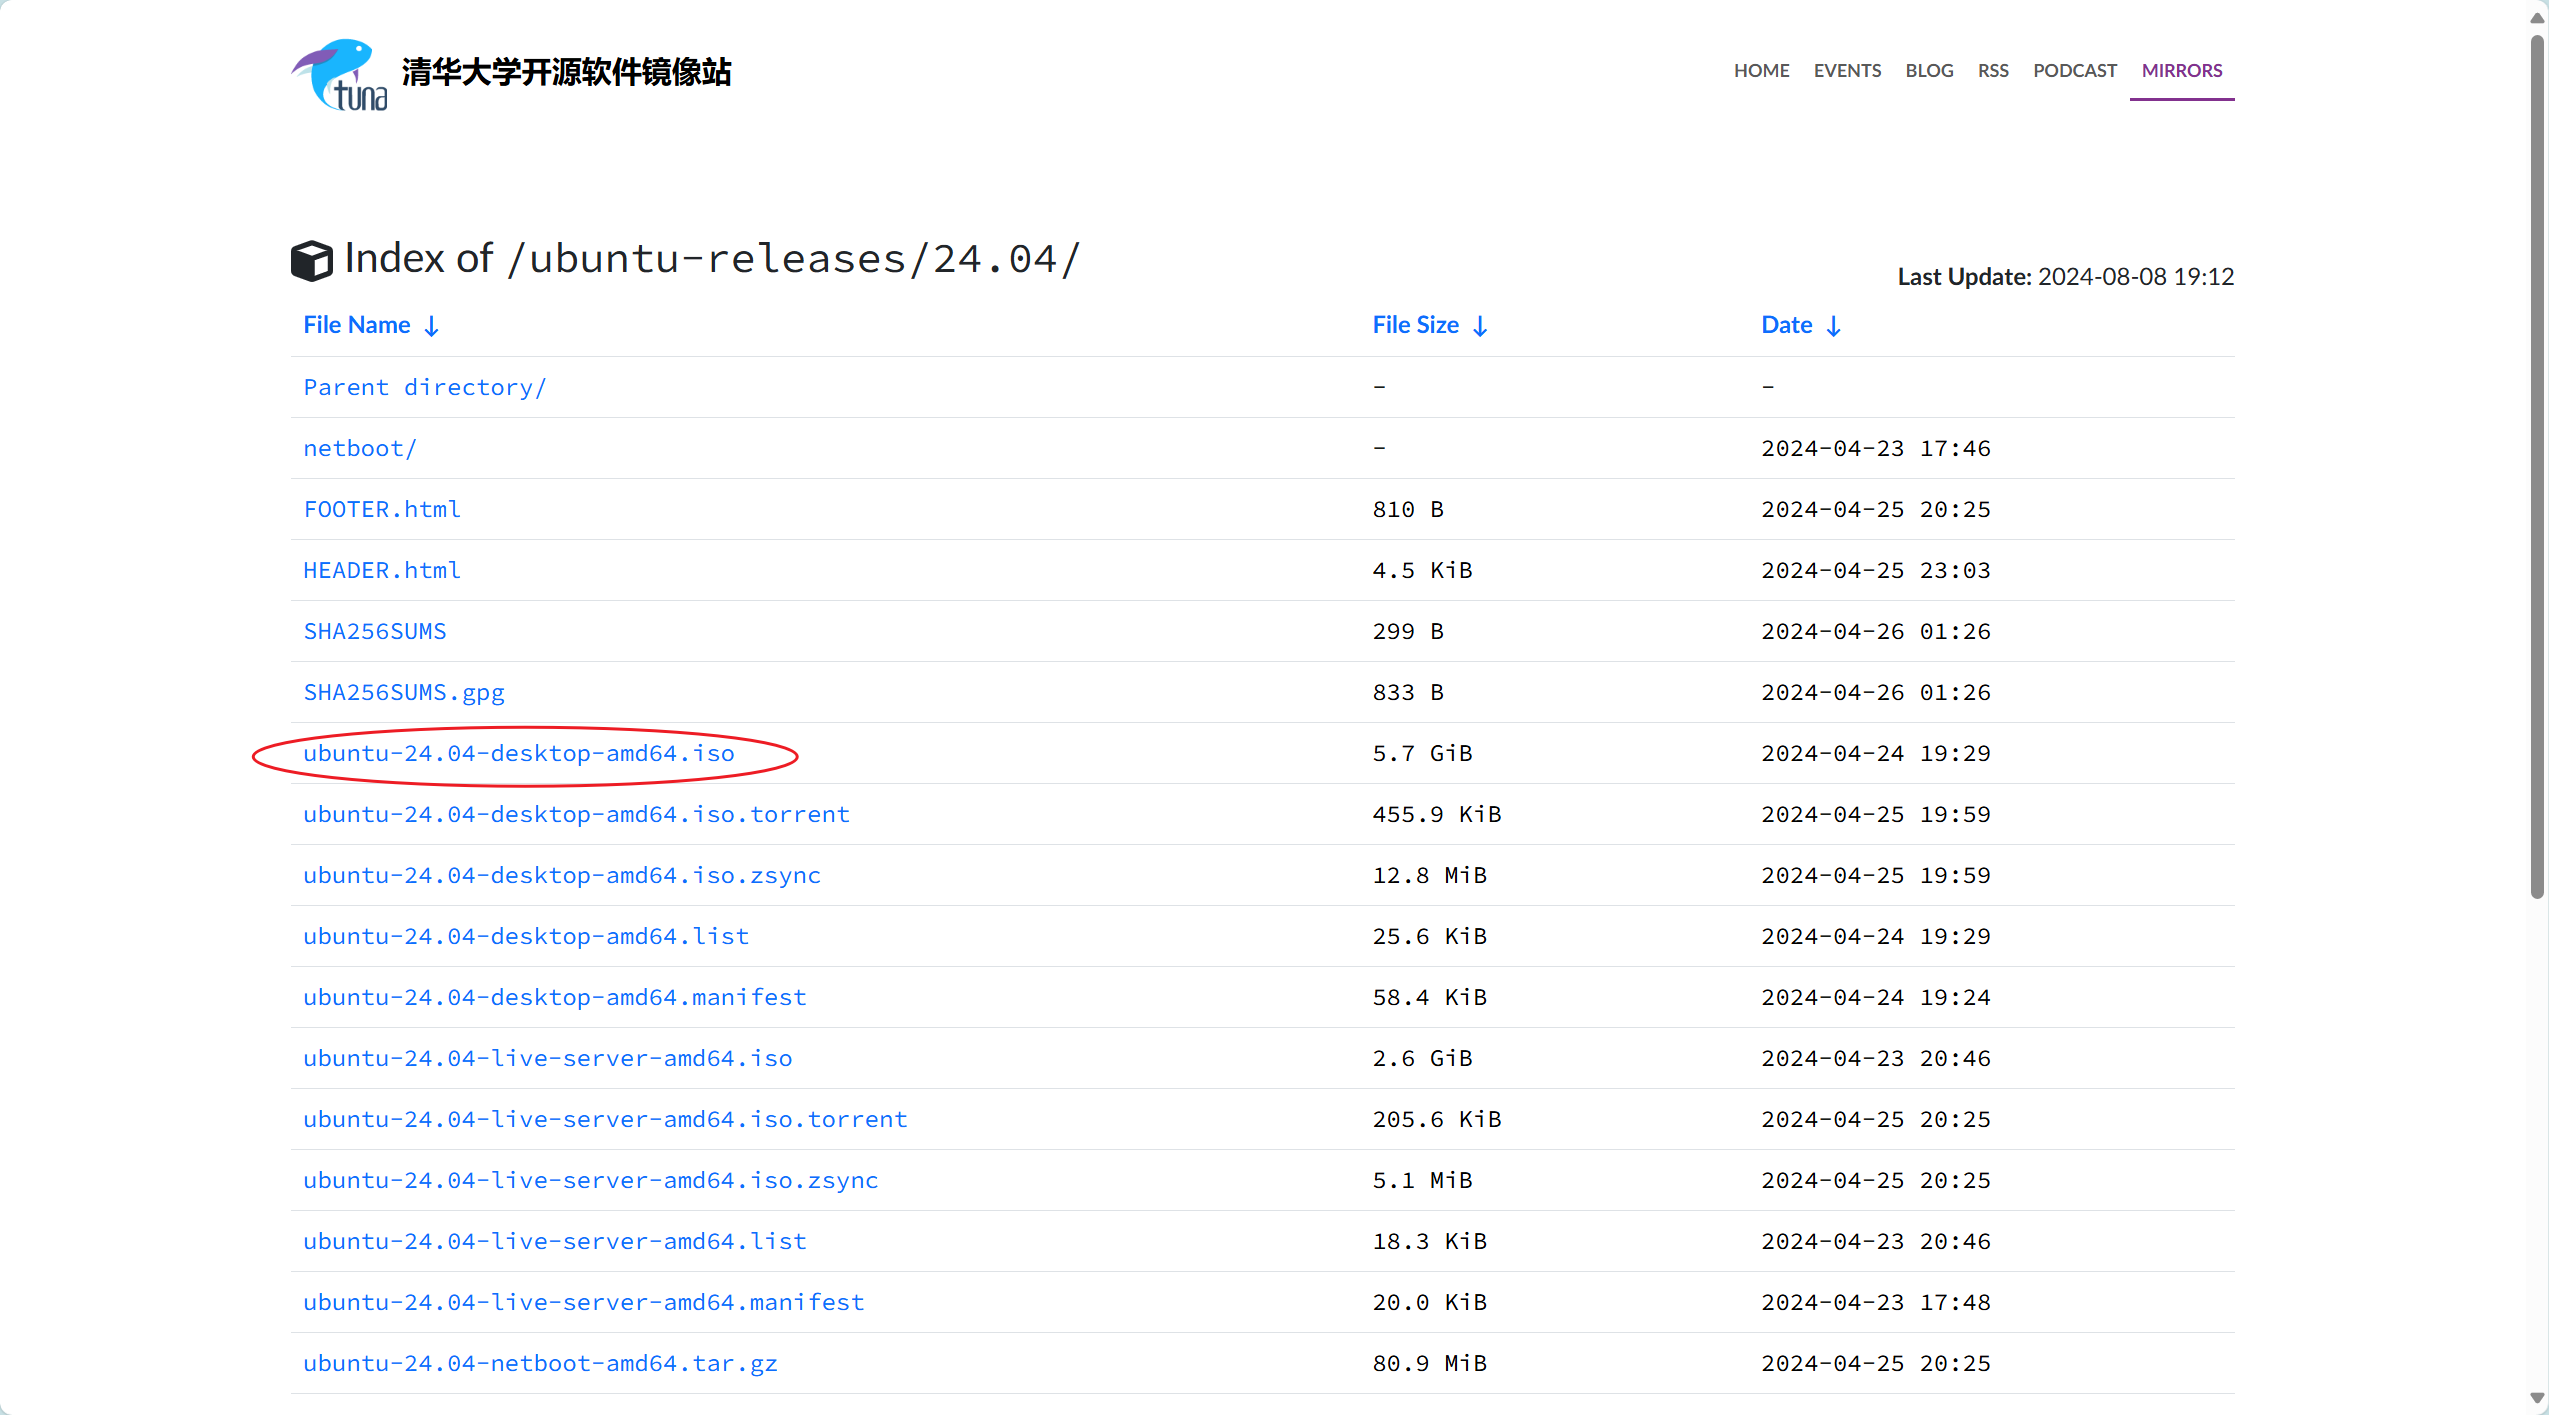Open ubuntu-24.04-desktop-amd64.iso.zsync

tap(562, 875)
